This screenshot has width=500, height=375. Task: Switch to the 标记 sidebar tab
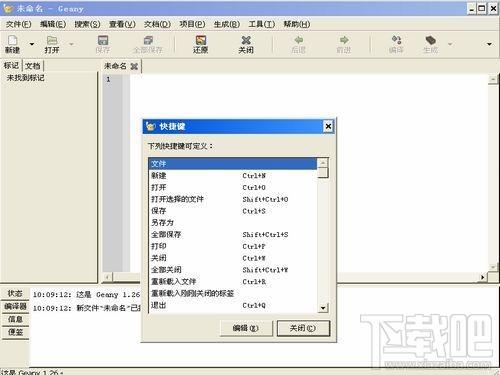11,65
